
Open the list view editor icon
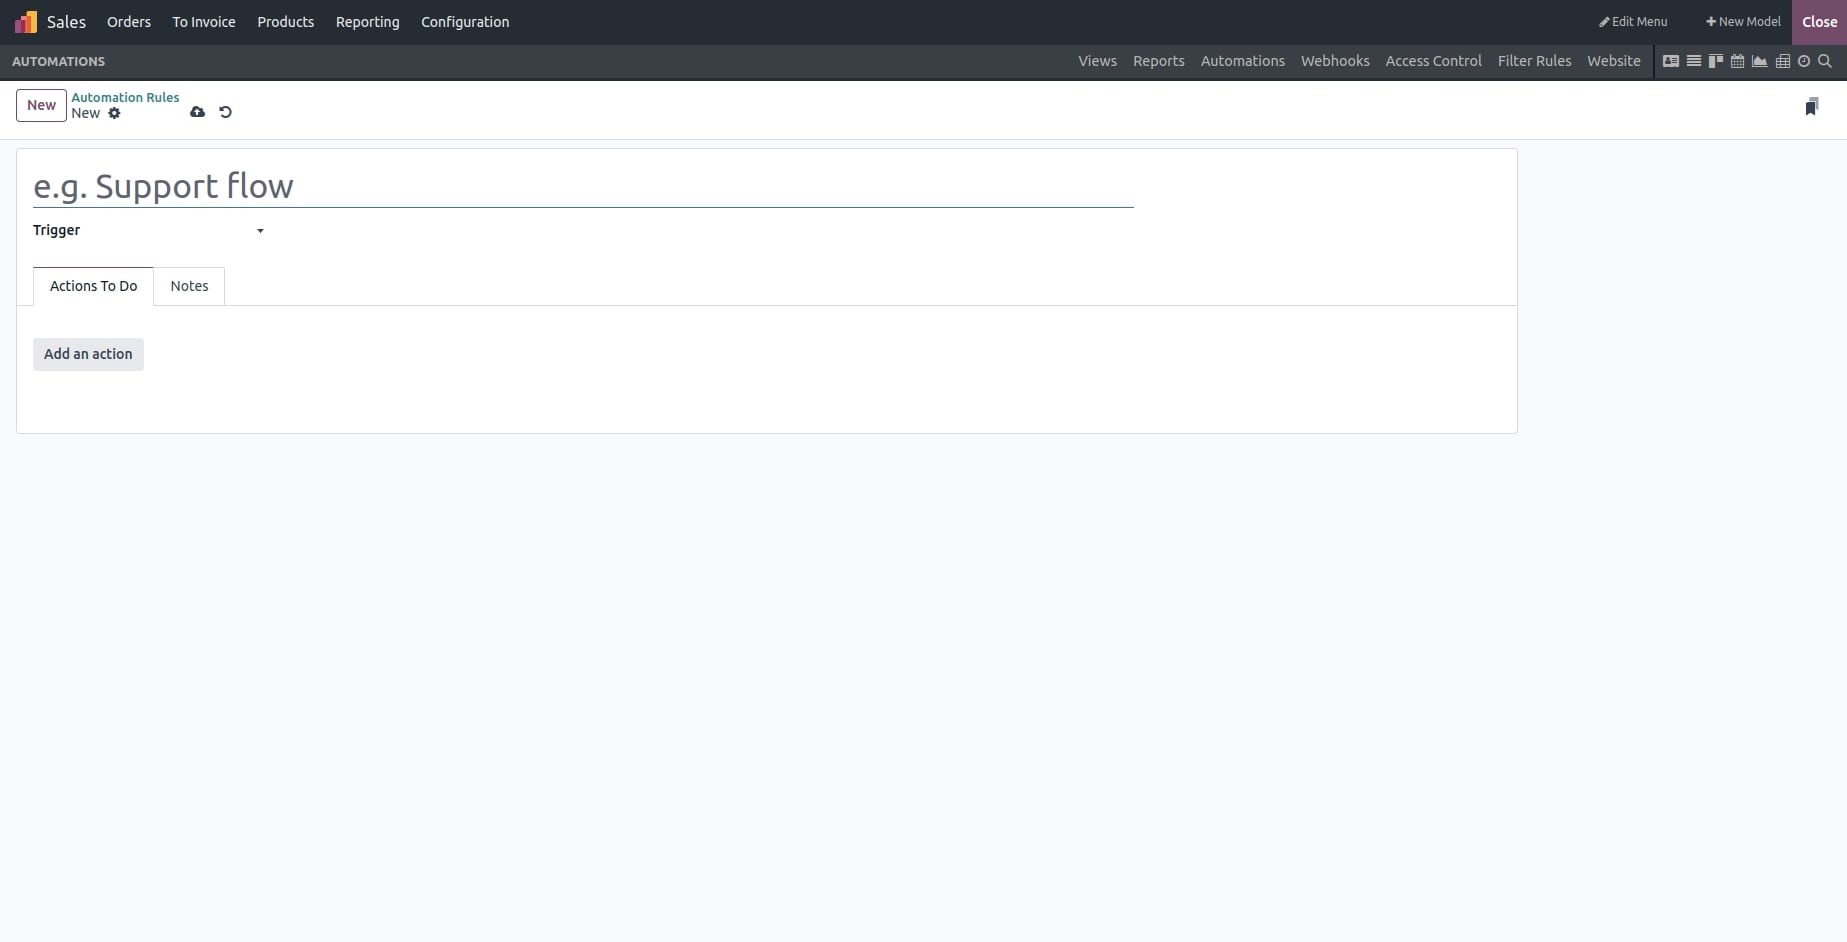[1694, 61]
